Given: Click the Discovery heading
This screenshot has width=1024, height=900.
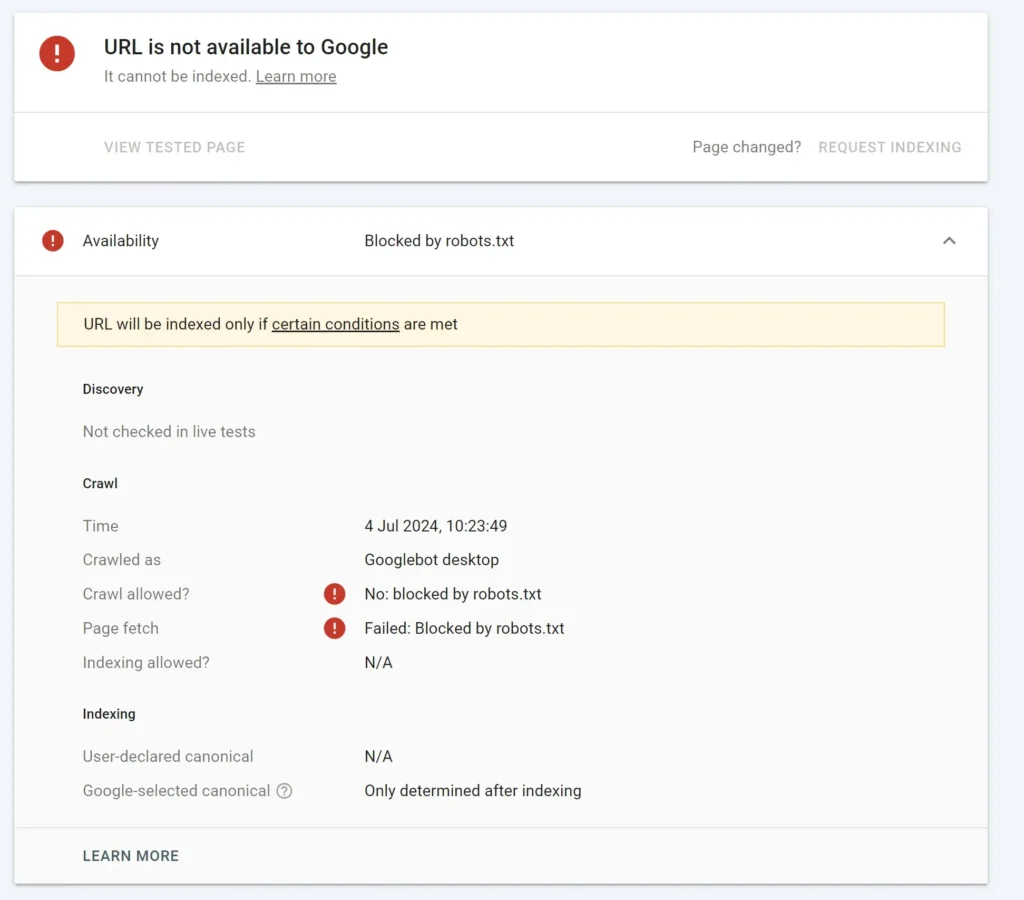Looking at the screenshot, I should coord(113,389).
